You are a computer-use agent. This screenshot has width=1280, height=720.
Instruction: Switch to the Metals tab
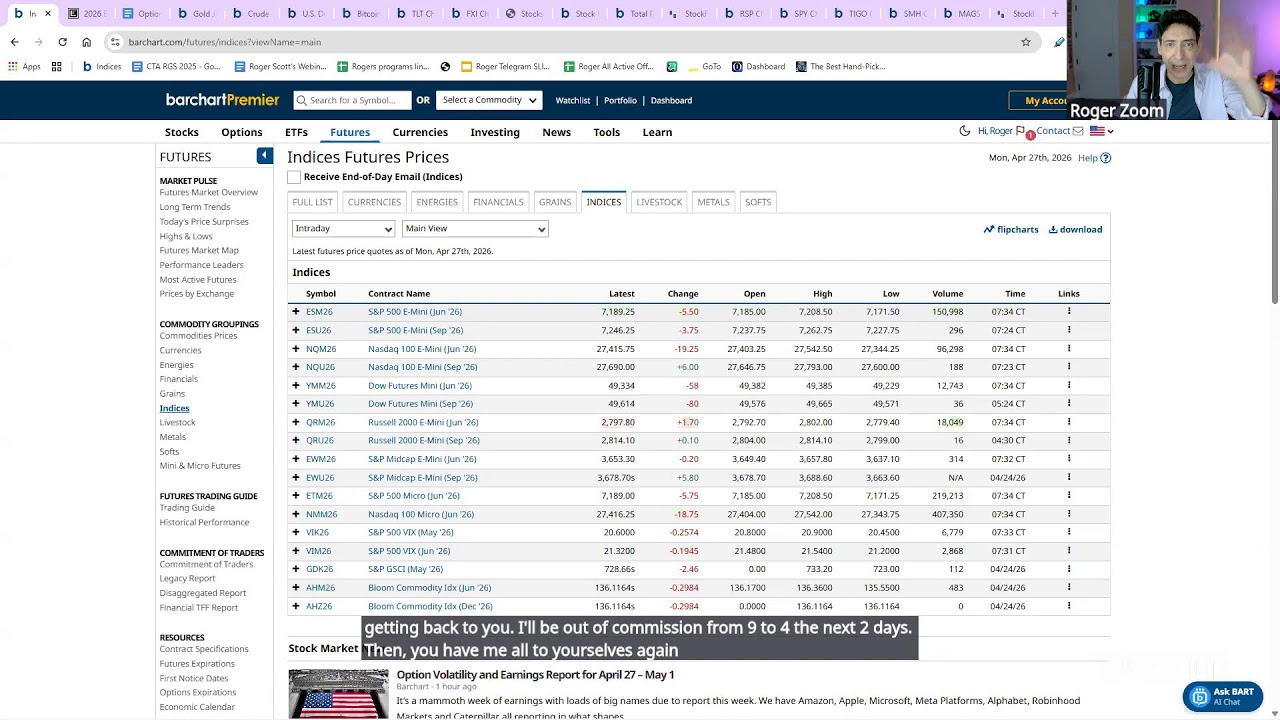click(713, 202)
